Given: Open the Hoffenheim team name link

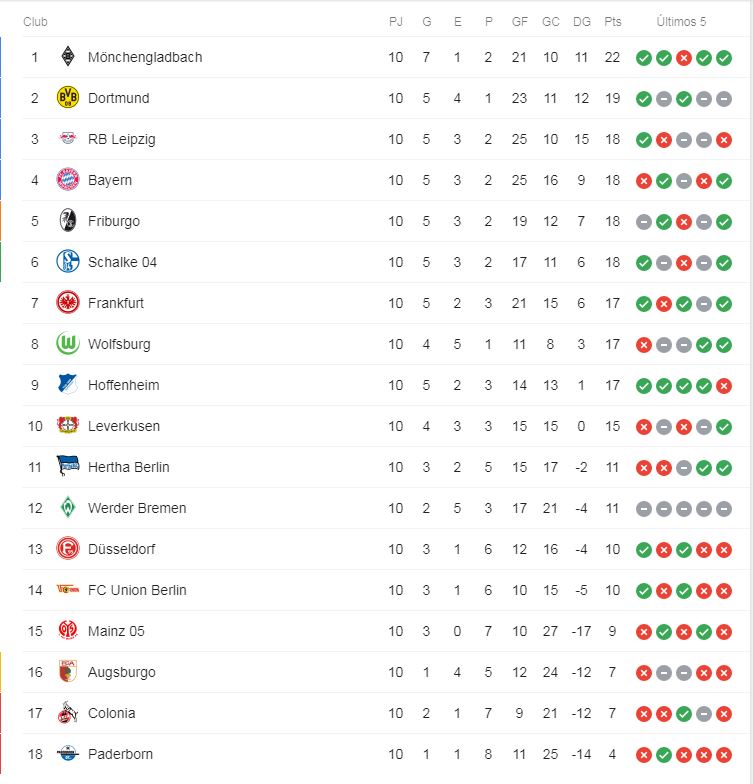Looking at the screenshot, I should [x=123, y=385].
